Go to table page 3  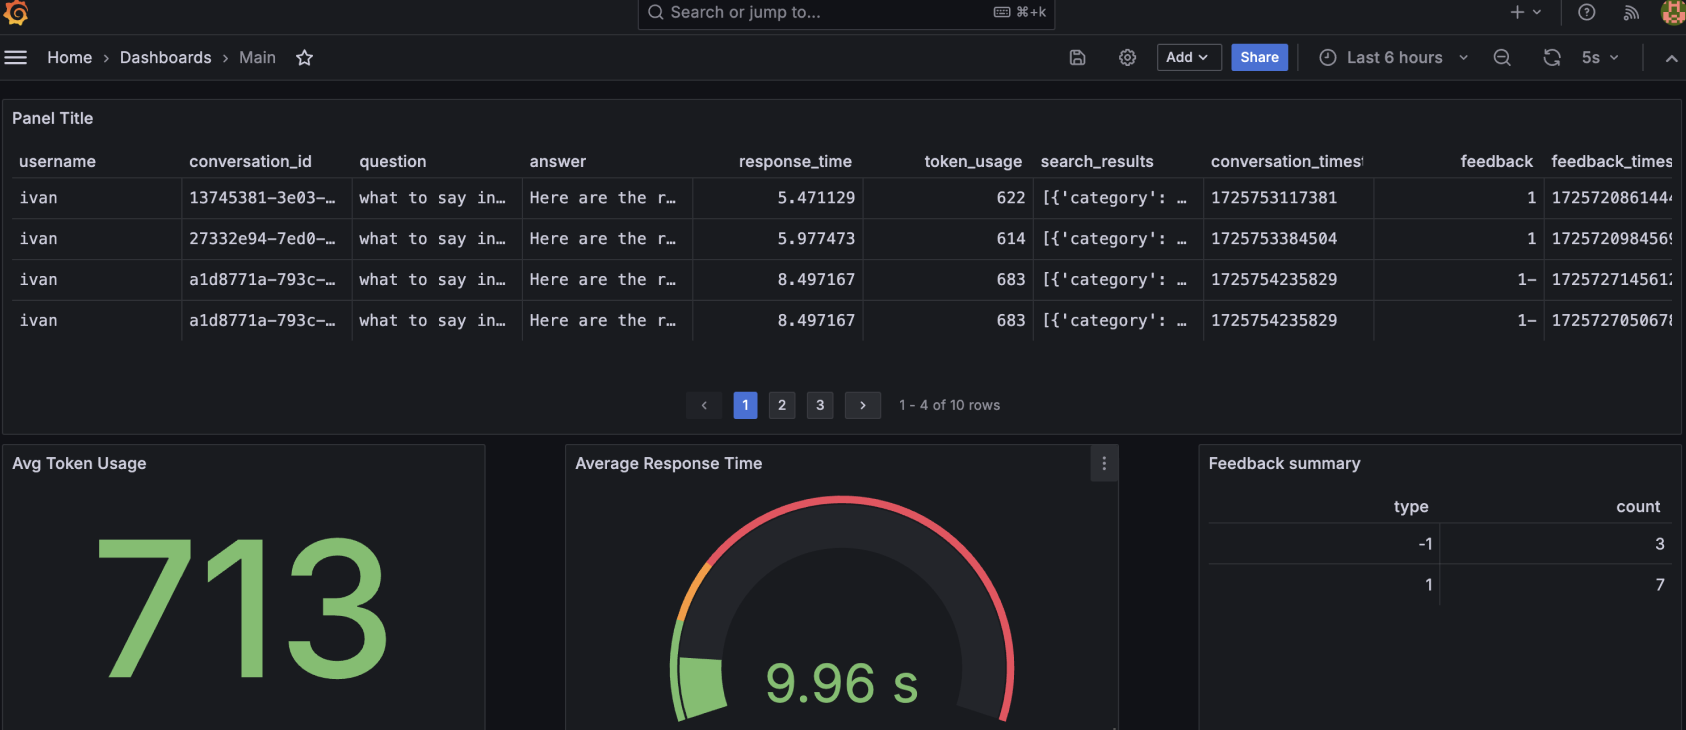tap(820, 405)
